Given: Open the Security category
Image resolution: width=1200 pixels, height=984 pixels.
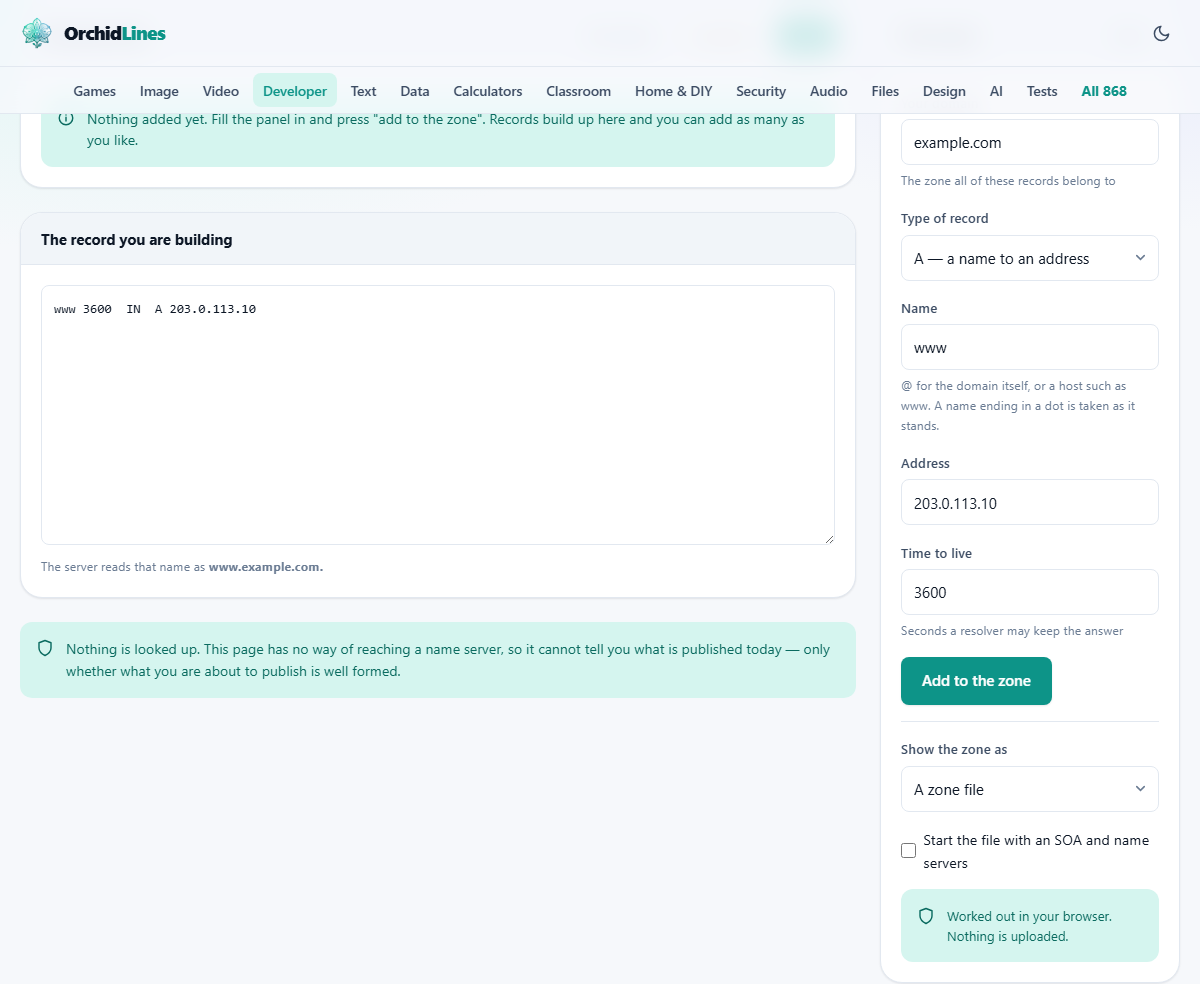Looking at the screenshot, I should pyautogui.click(x=761, y=91).
